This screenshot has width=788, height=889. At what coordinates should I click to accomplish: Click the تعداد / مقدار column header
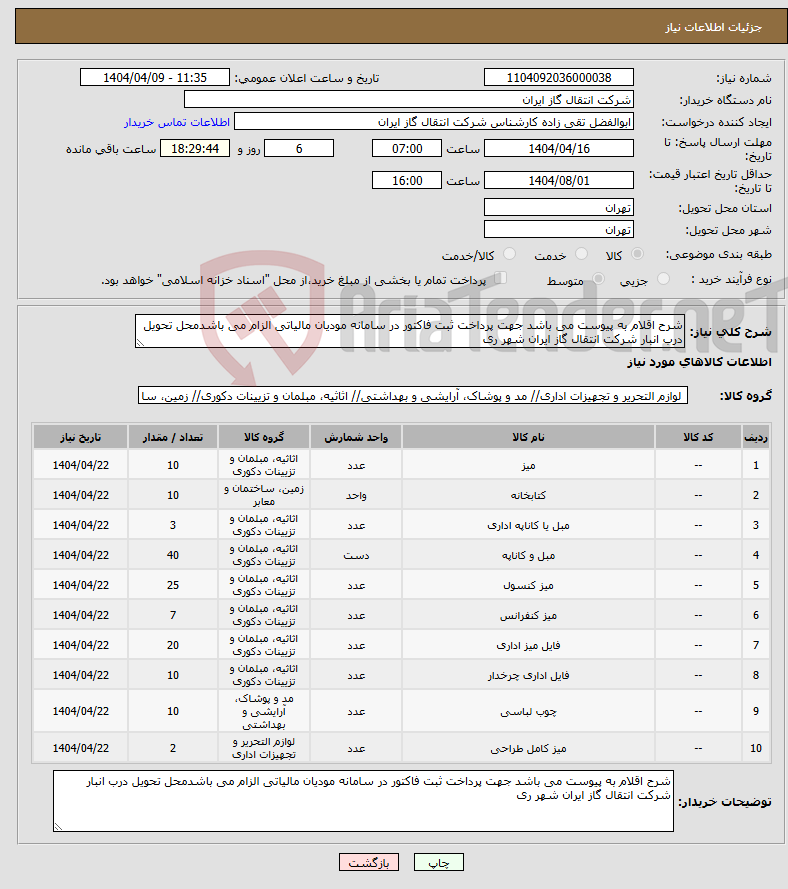click(173, 437)
